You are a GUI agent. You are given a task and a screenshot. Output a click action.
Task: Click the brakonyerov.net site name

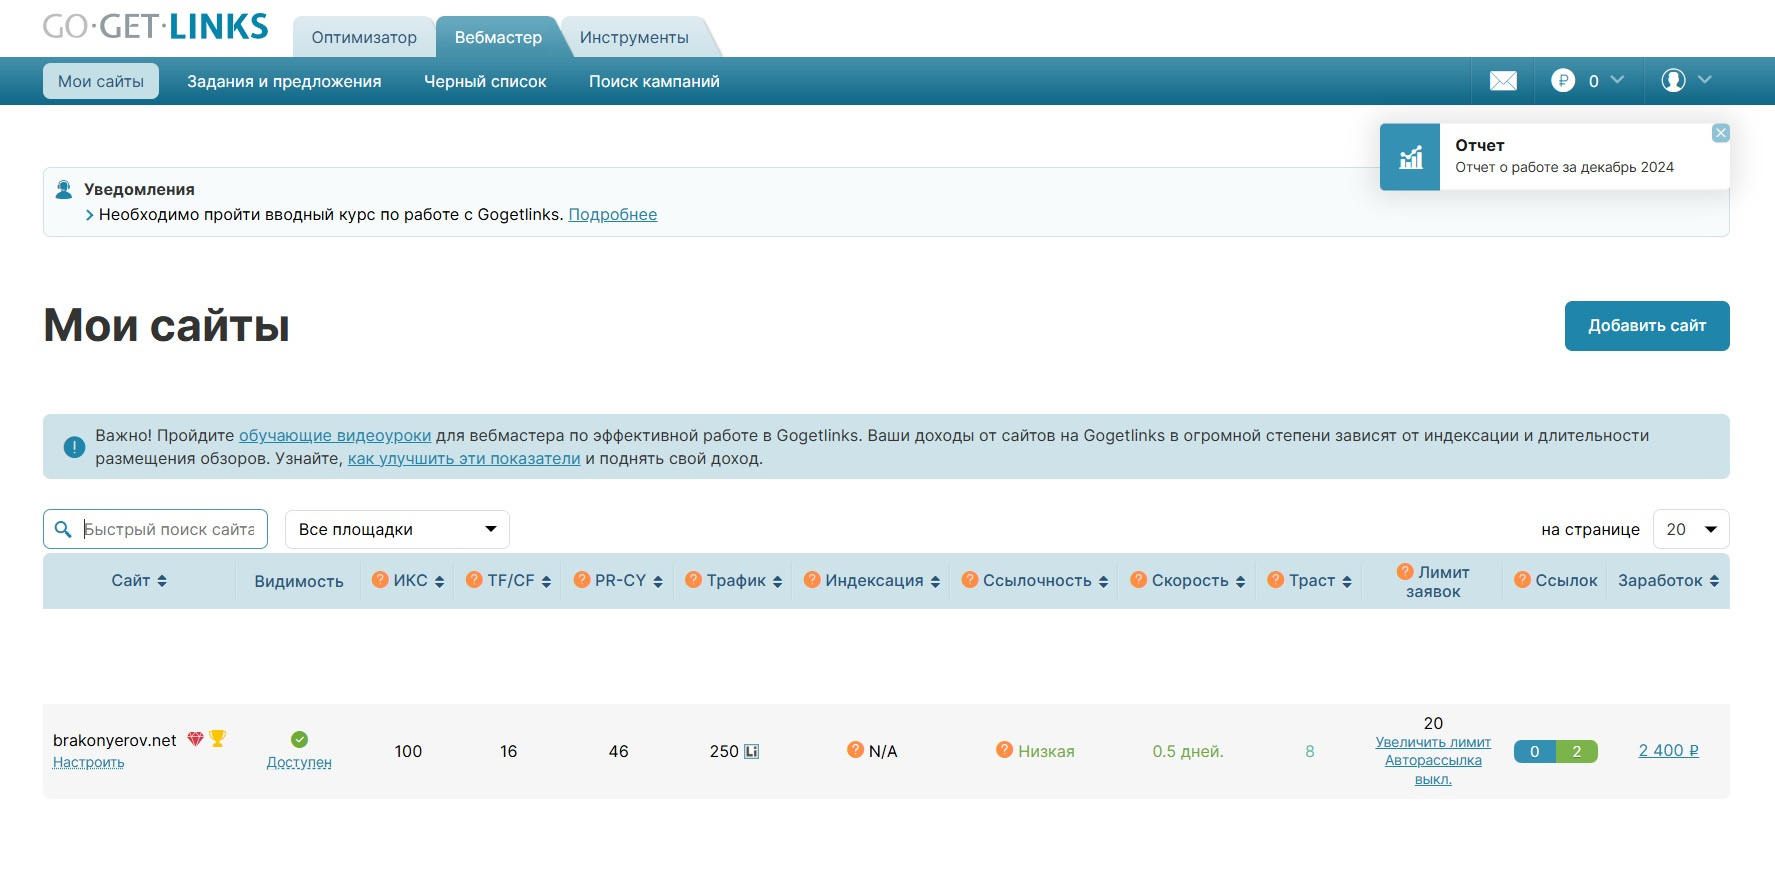pyautogui.click(x=115, y=740)
